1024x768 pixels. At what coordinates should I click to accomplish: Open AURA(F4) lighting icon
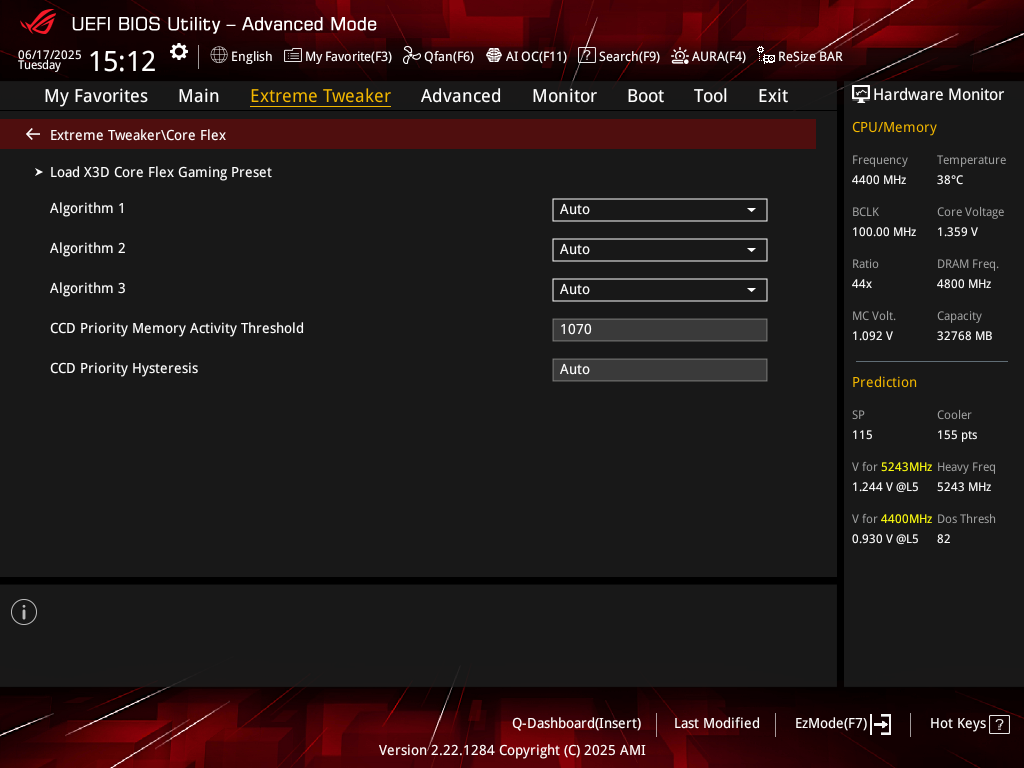click(x=680, y=56)
